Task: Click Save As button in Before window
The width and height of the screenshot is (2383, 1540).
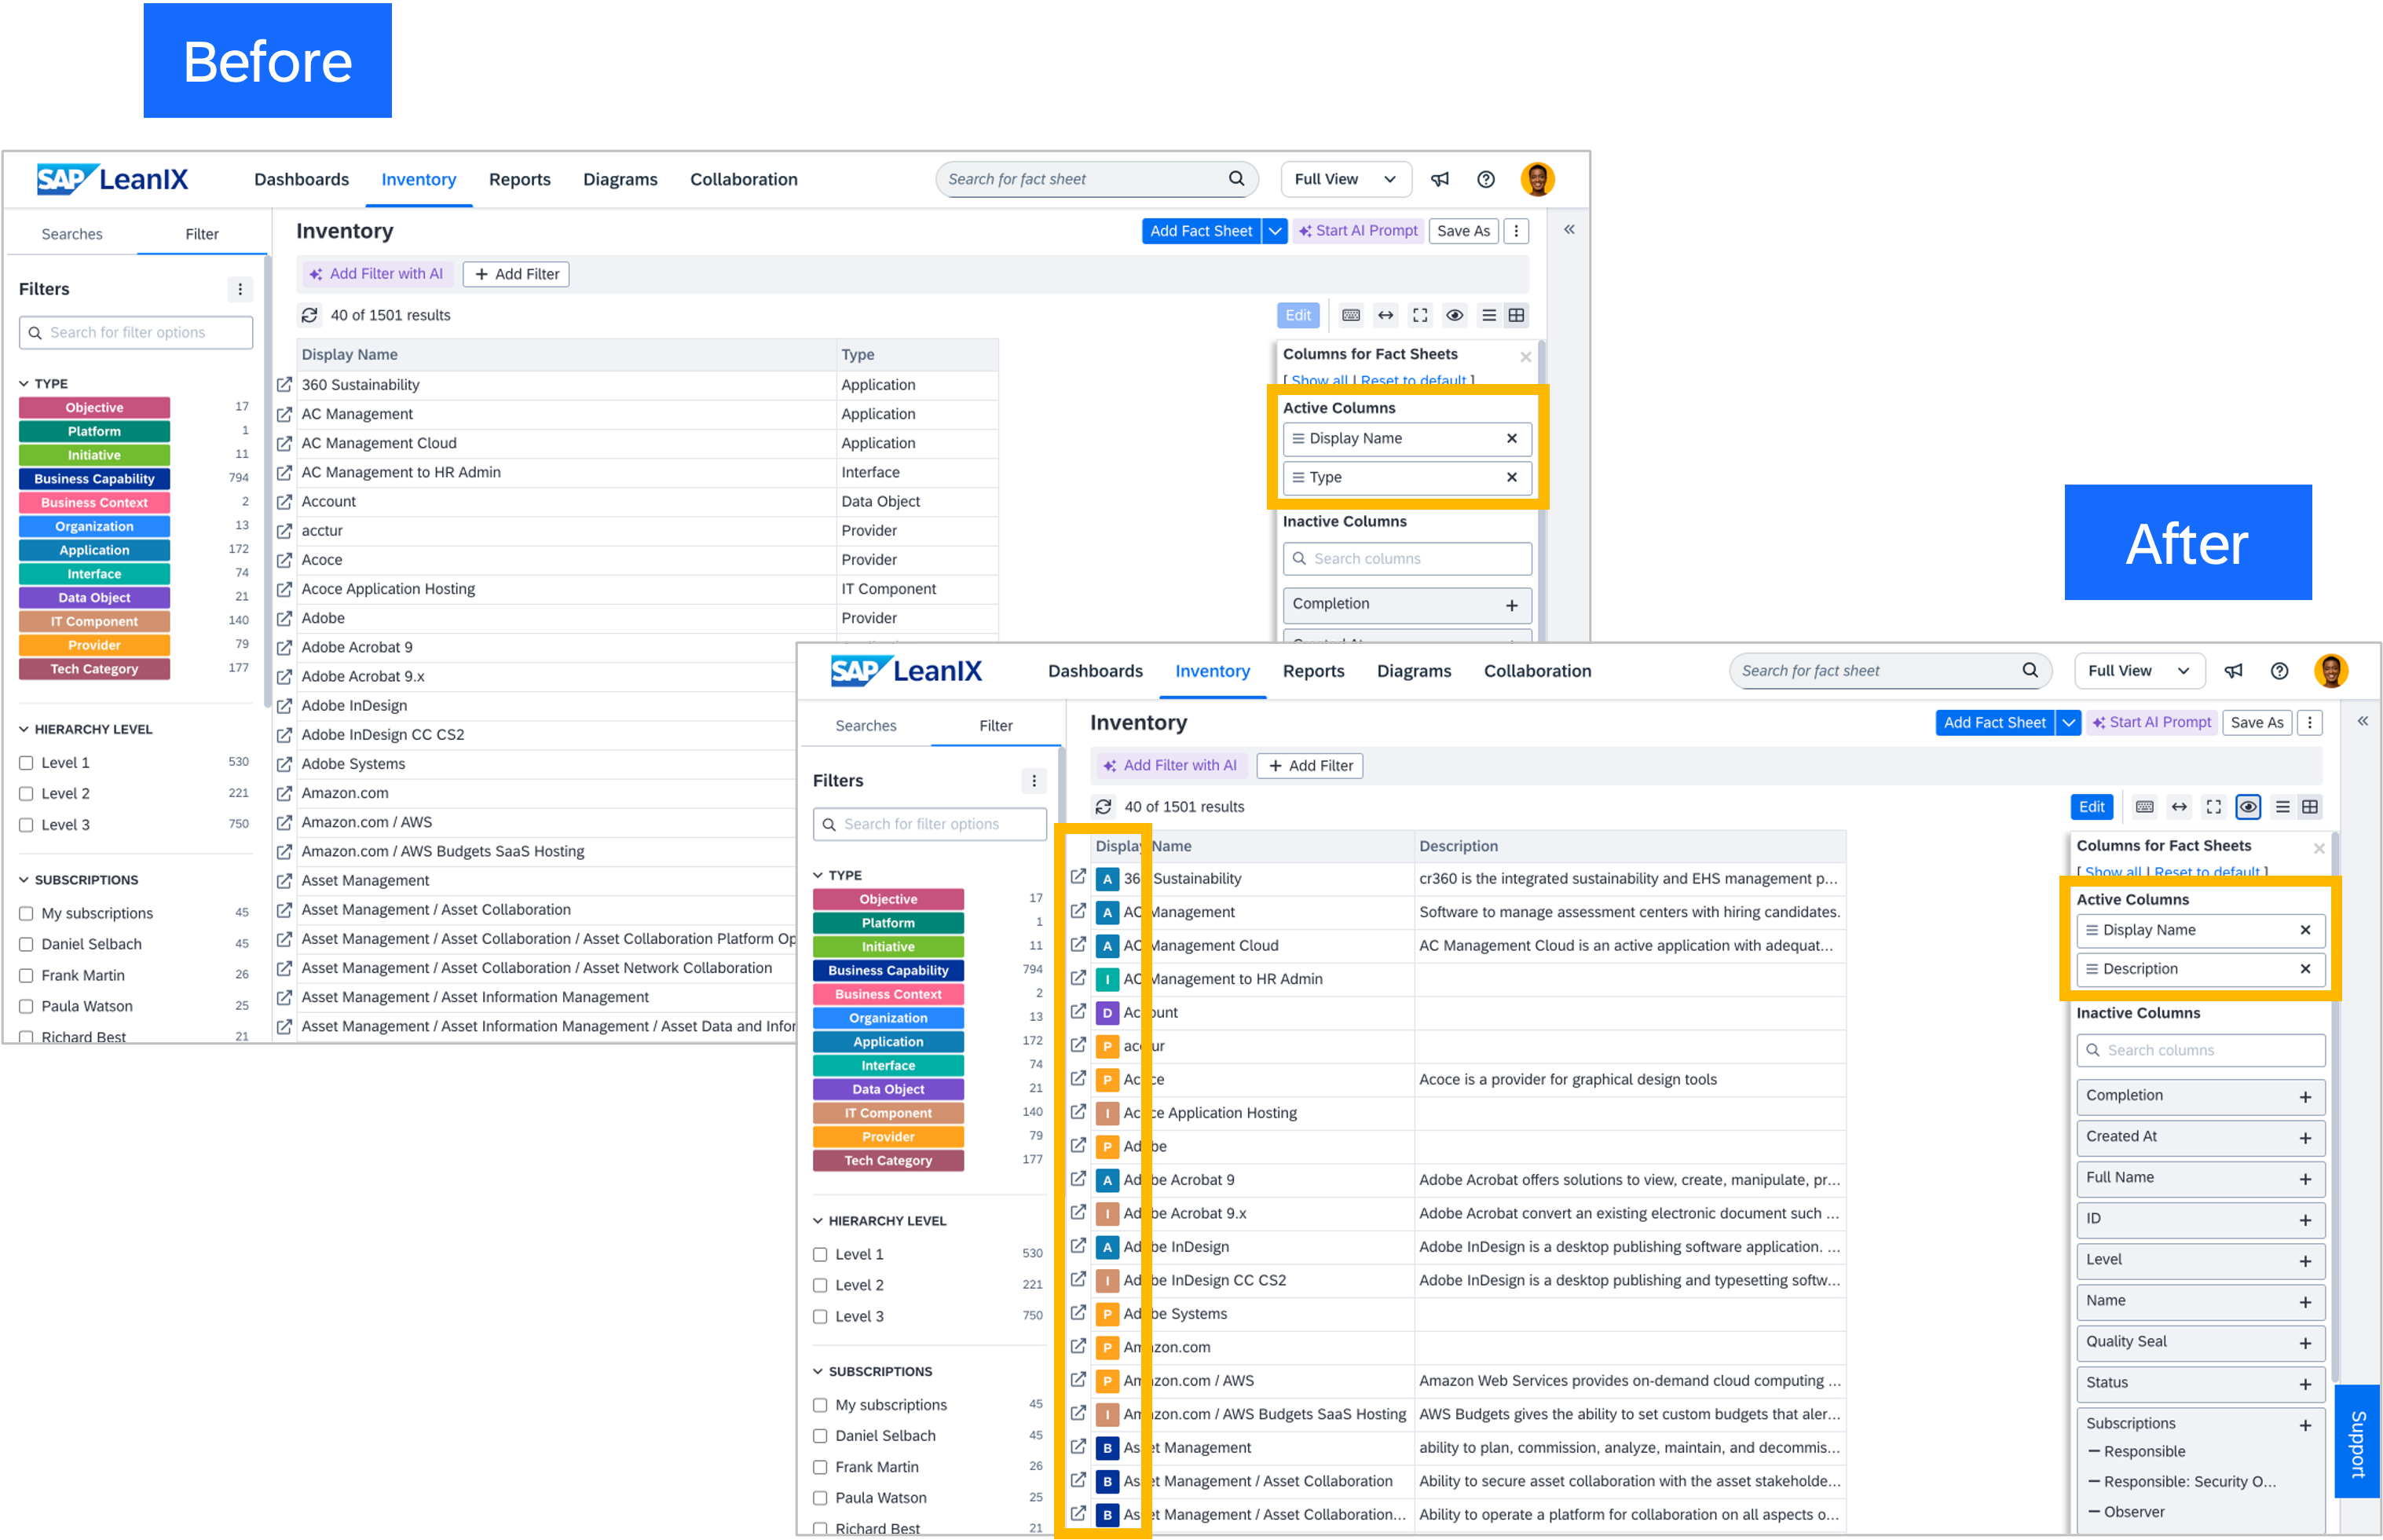Action: click(1463, 231)
